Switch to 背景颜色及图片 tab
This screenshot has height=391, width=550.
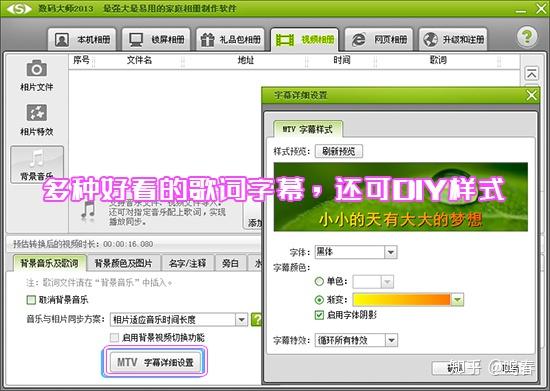coord(123,263)
